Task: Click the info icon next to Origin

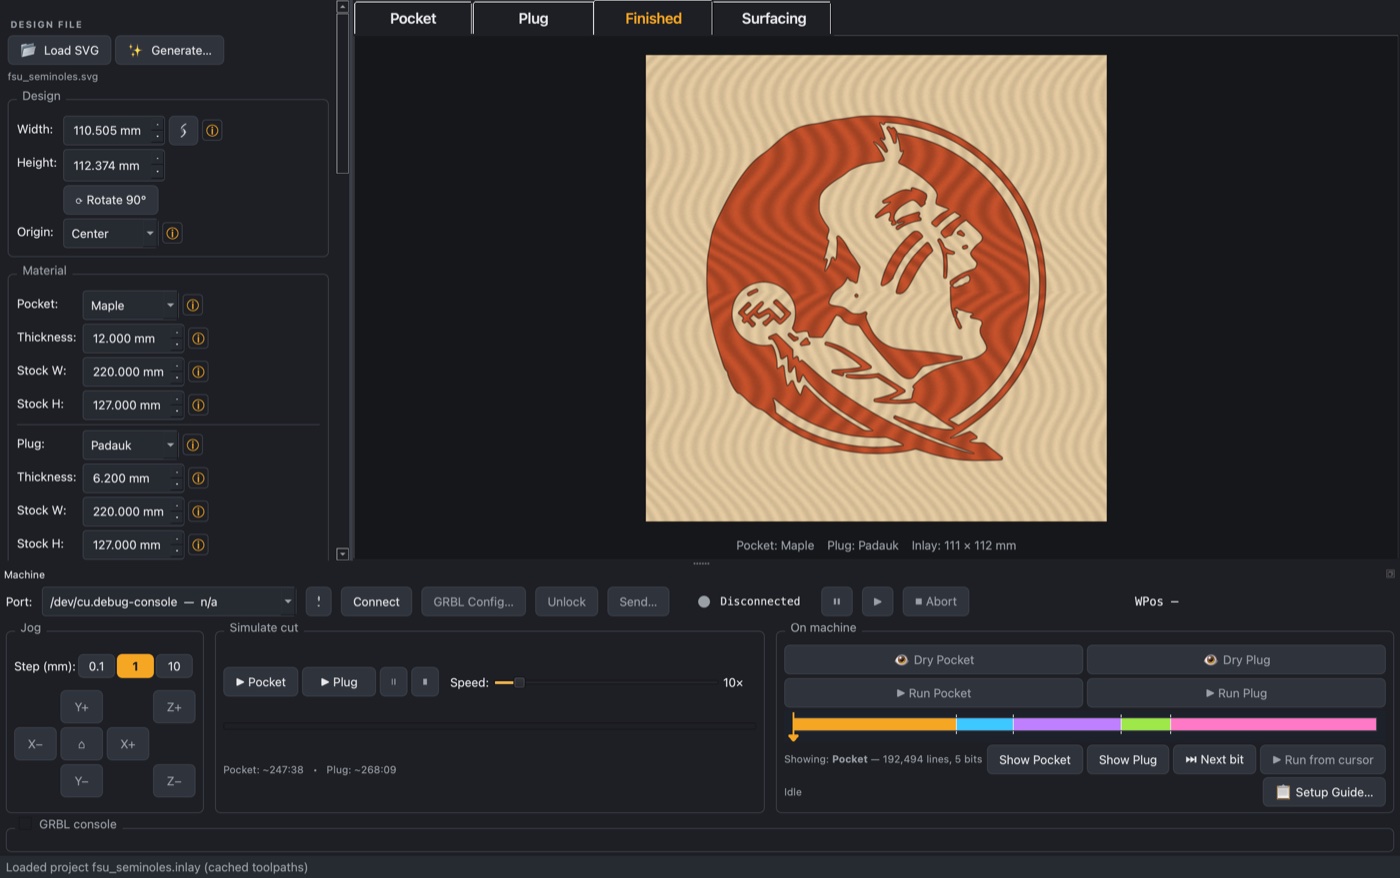Action: [172, 233]
